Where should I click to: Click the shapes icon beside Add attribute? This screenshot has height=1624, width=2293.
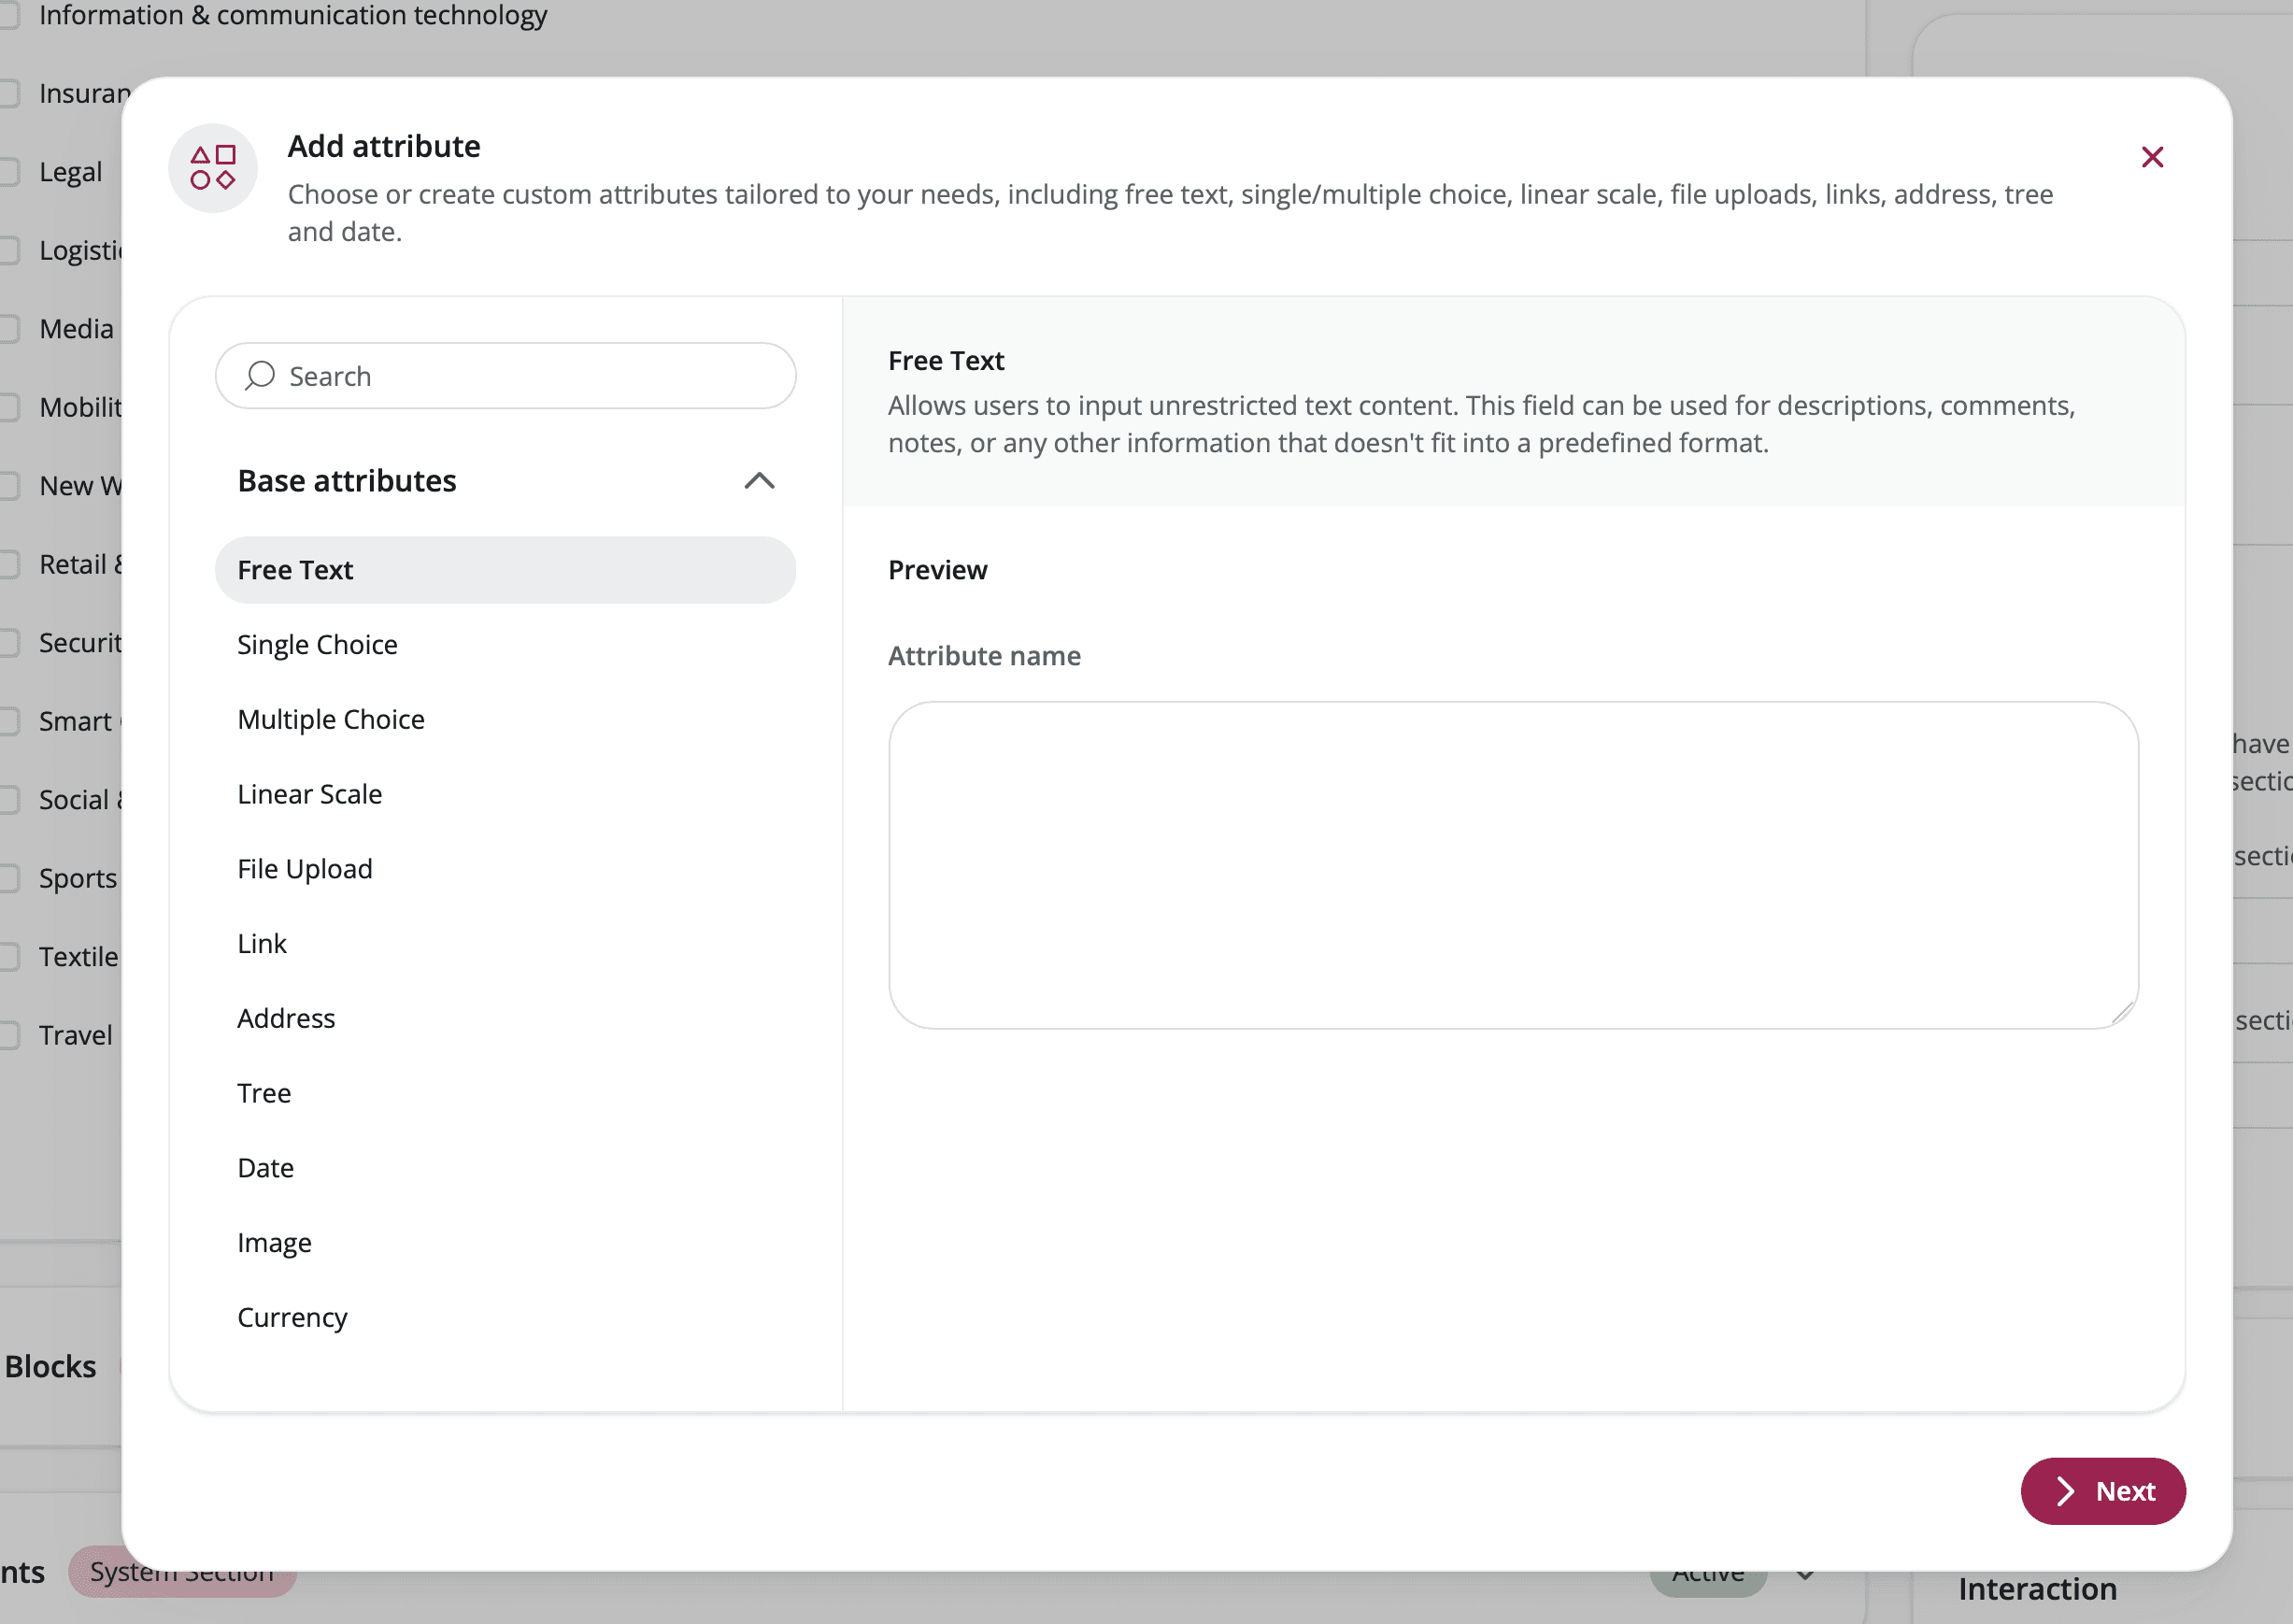coord(213,168)
